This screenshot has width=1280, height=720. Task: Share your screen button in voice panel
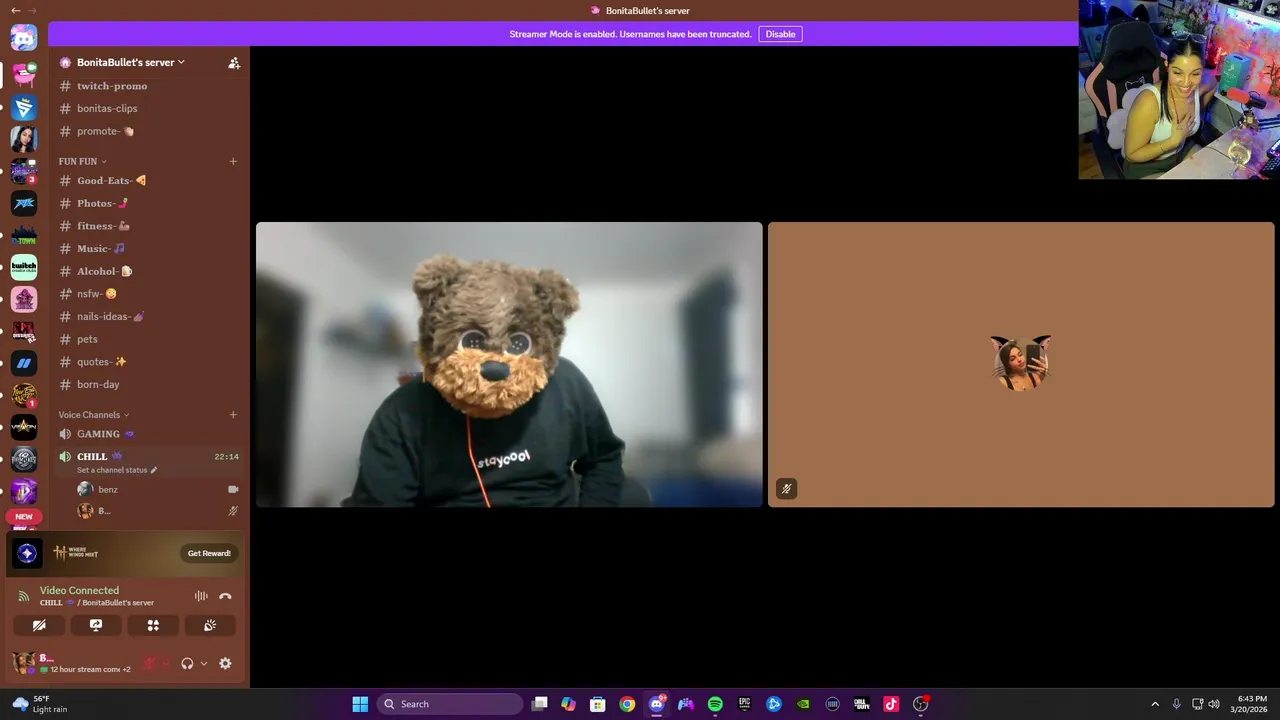[96, 625]
